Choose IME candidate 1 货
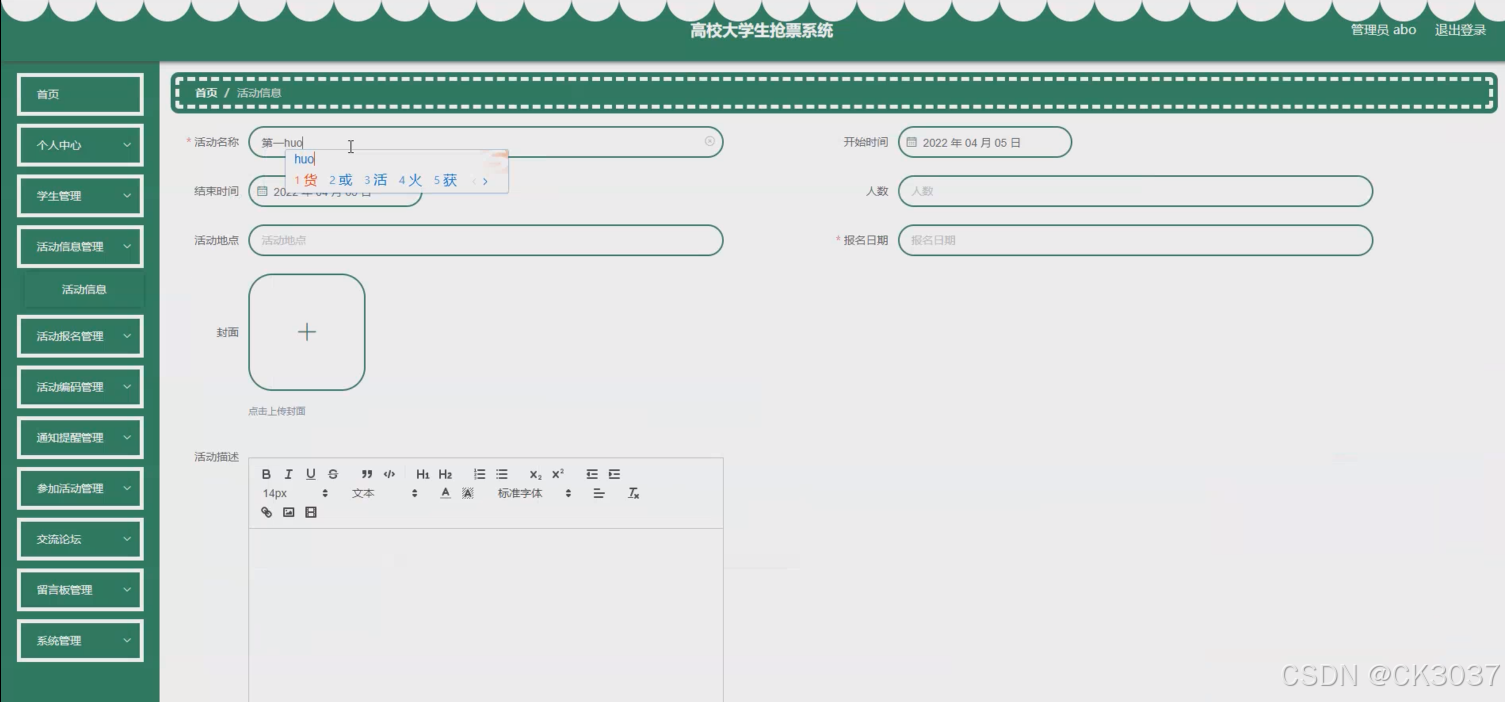Image resolution: width=1505 pixels, height=702 pixels. 306,180
